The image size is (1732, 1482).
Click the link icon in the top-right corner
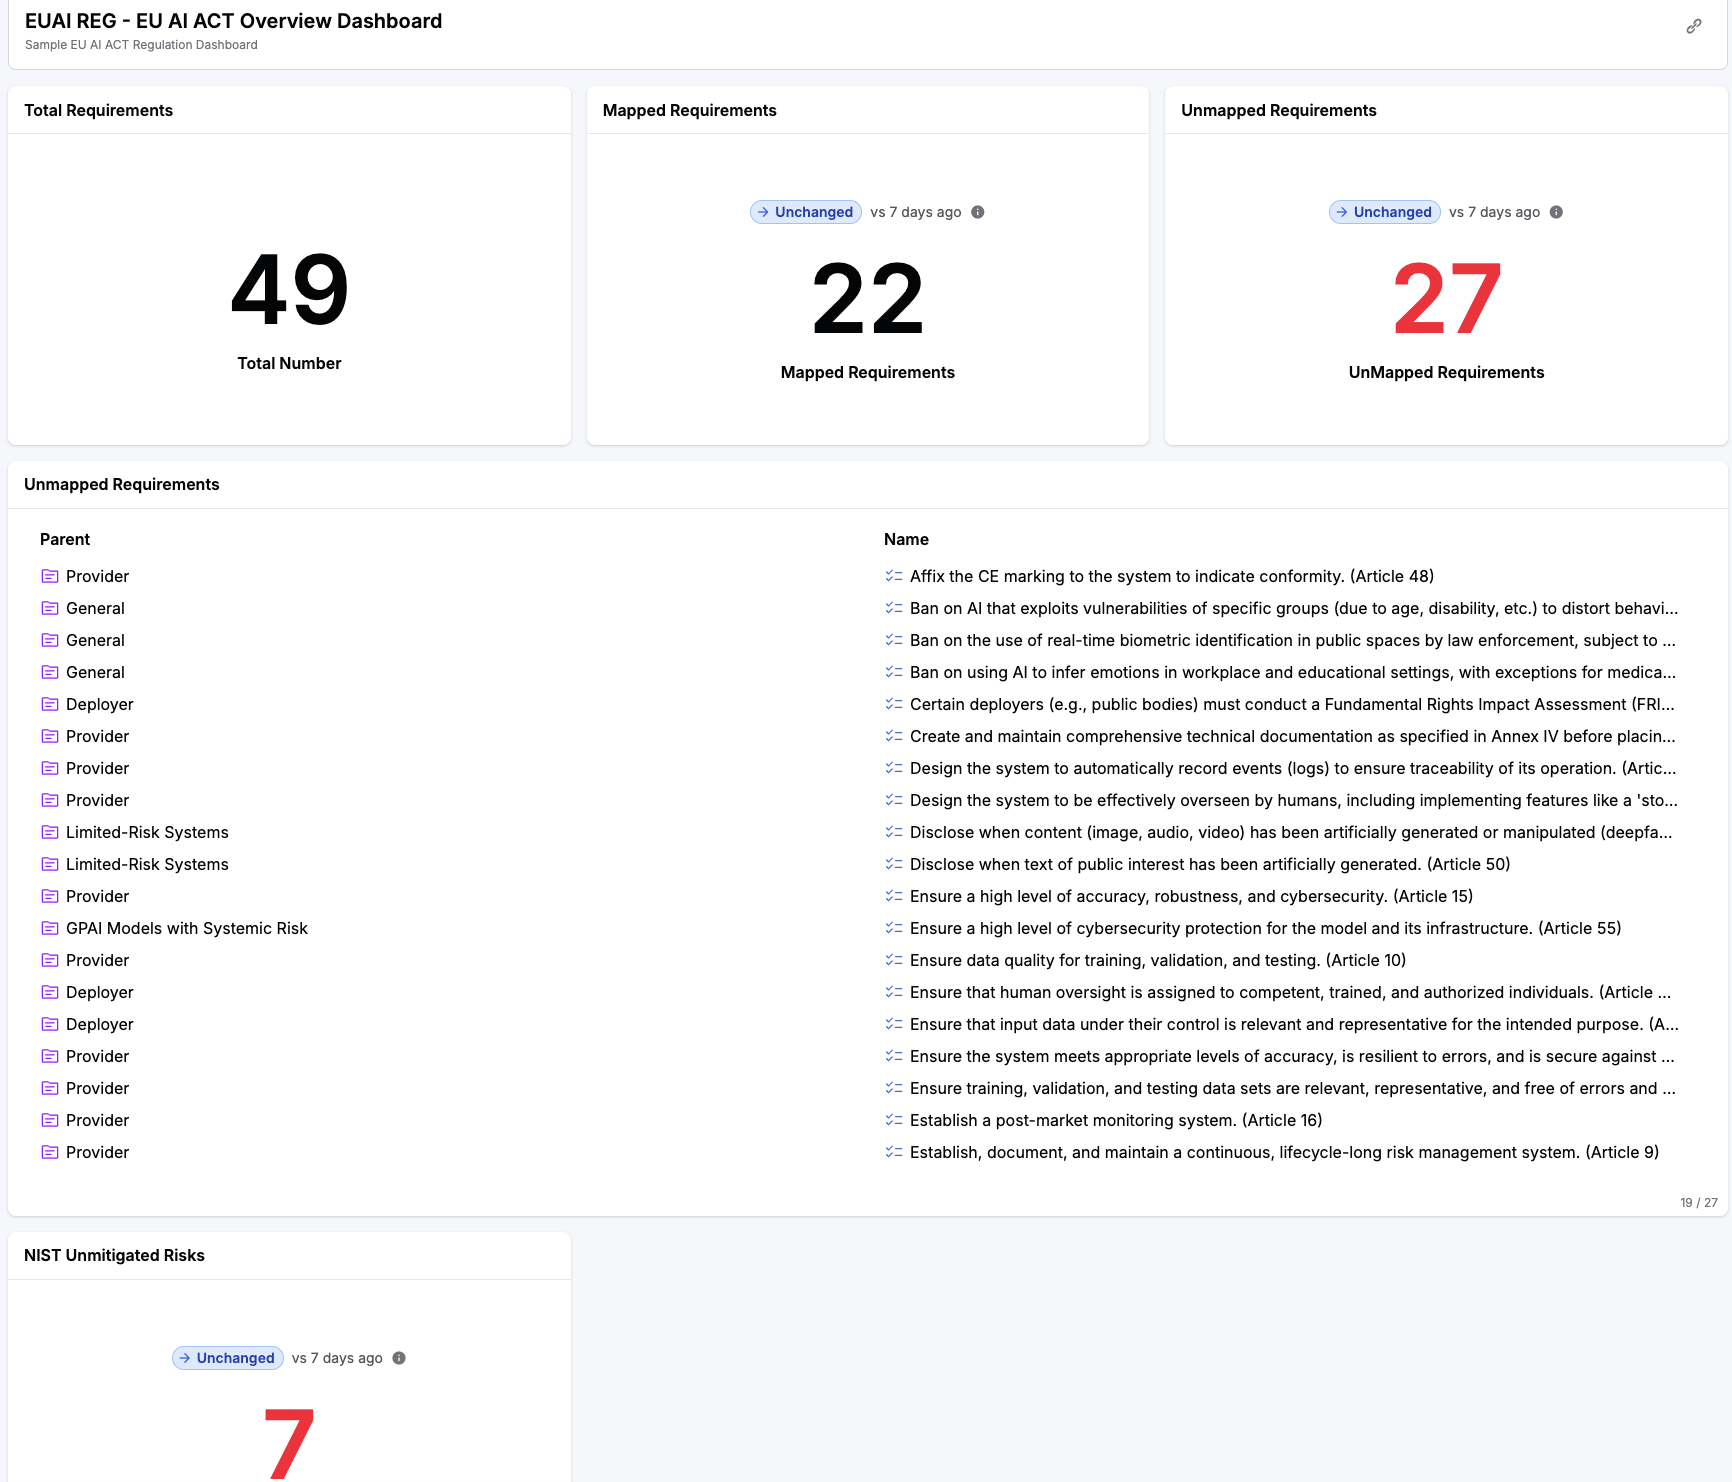(x=1695, y=26)
